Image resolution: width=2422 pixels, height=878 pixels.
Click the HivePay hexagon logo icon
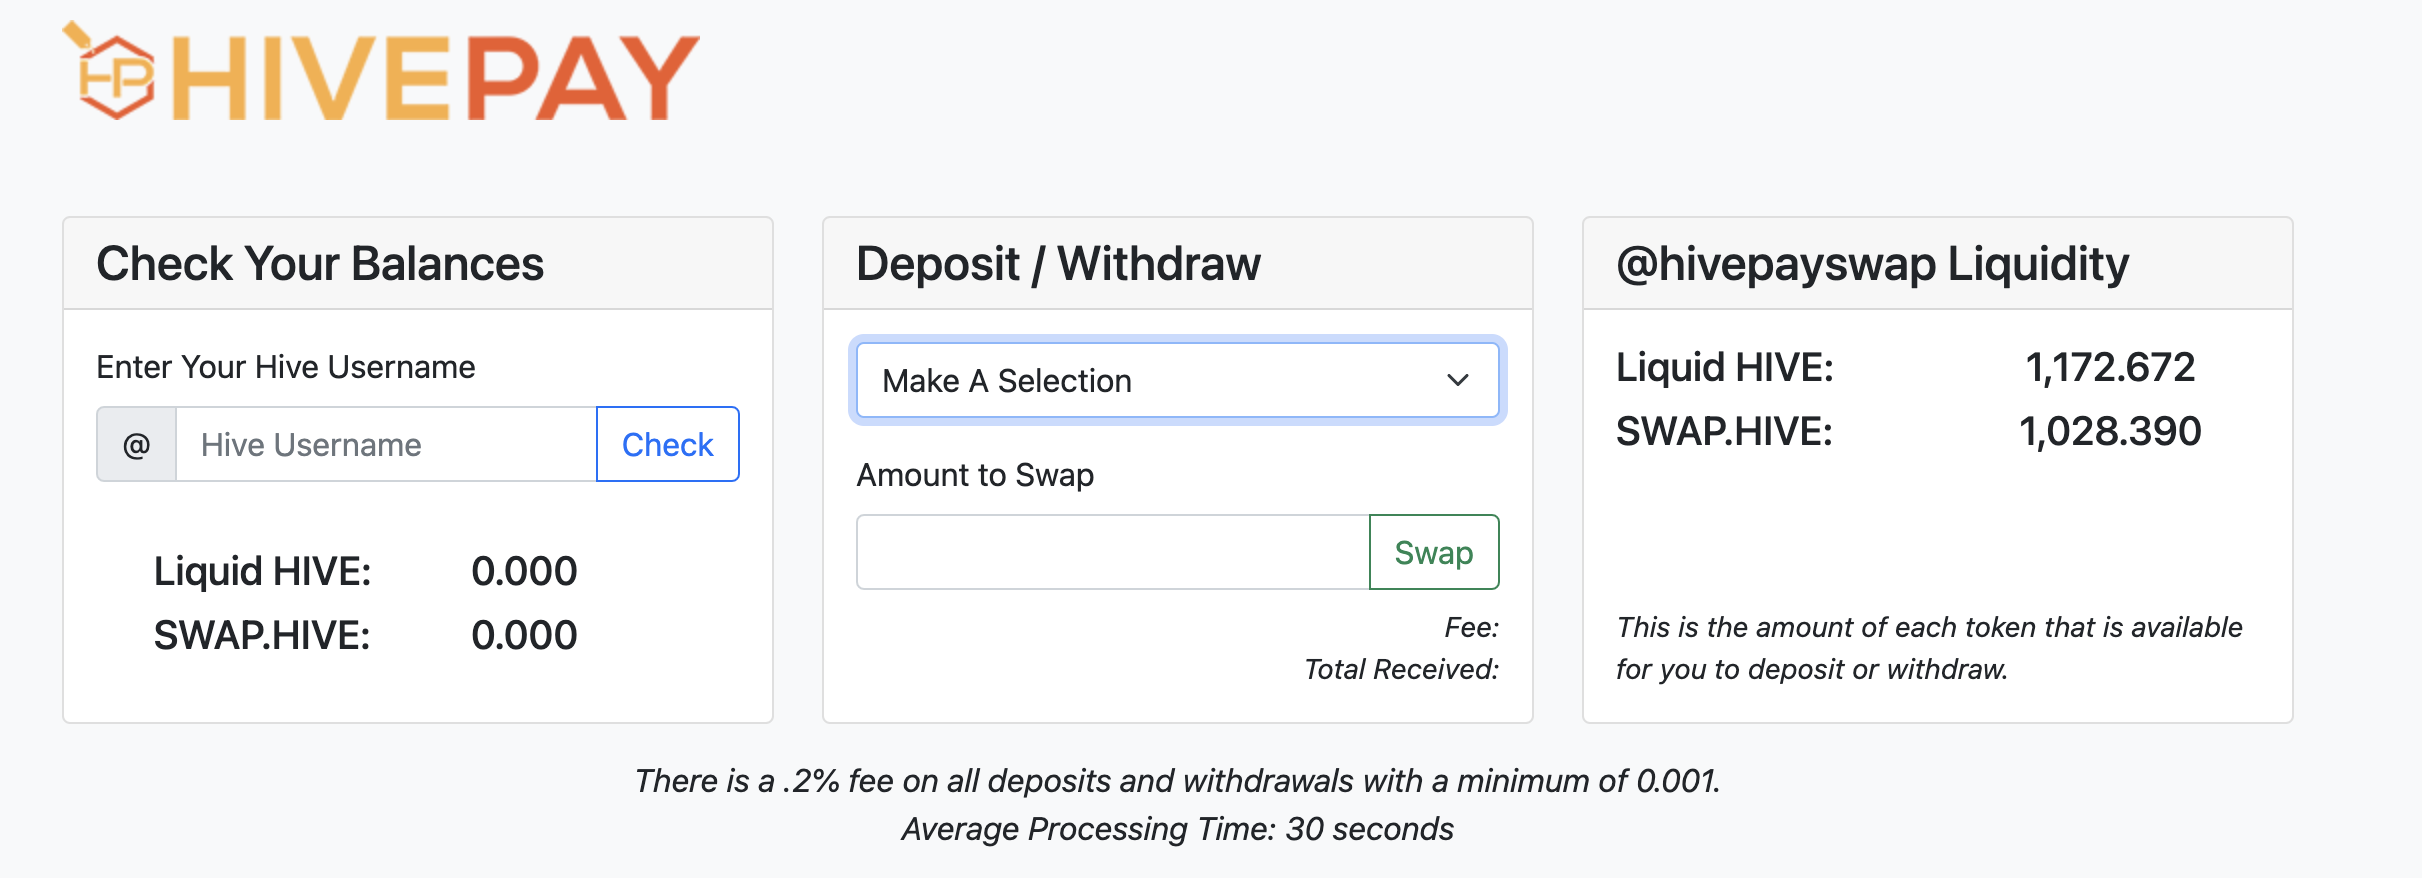[x=109, y=71]
